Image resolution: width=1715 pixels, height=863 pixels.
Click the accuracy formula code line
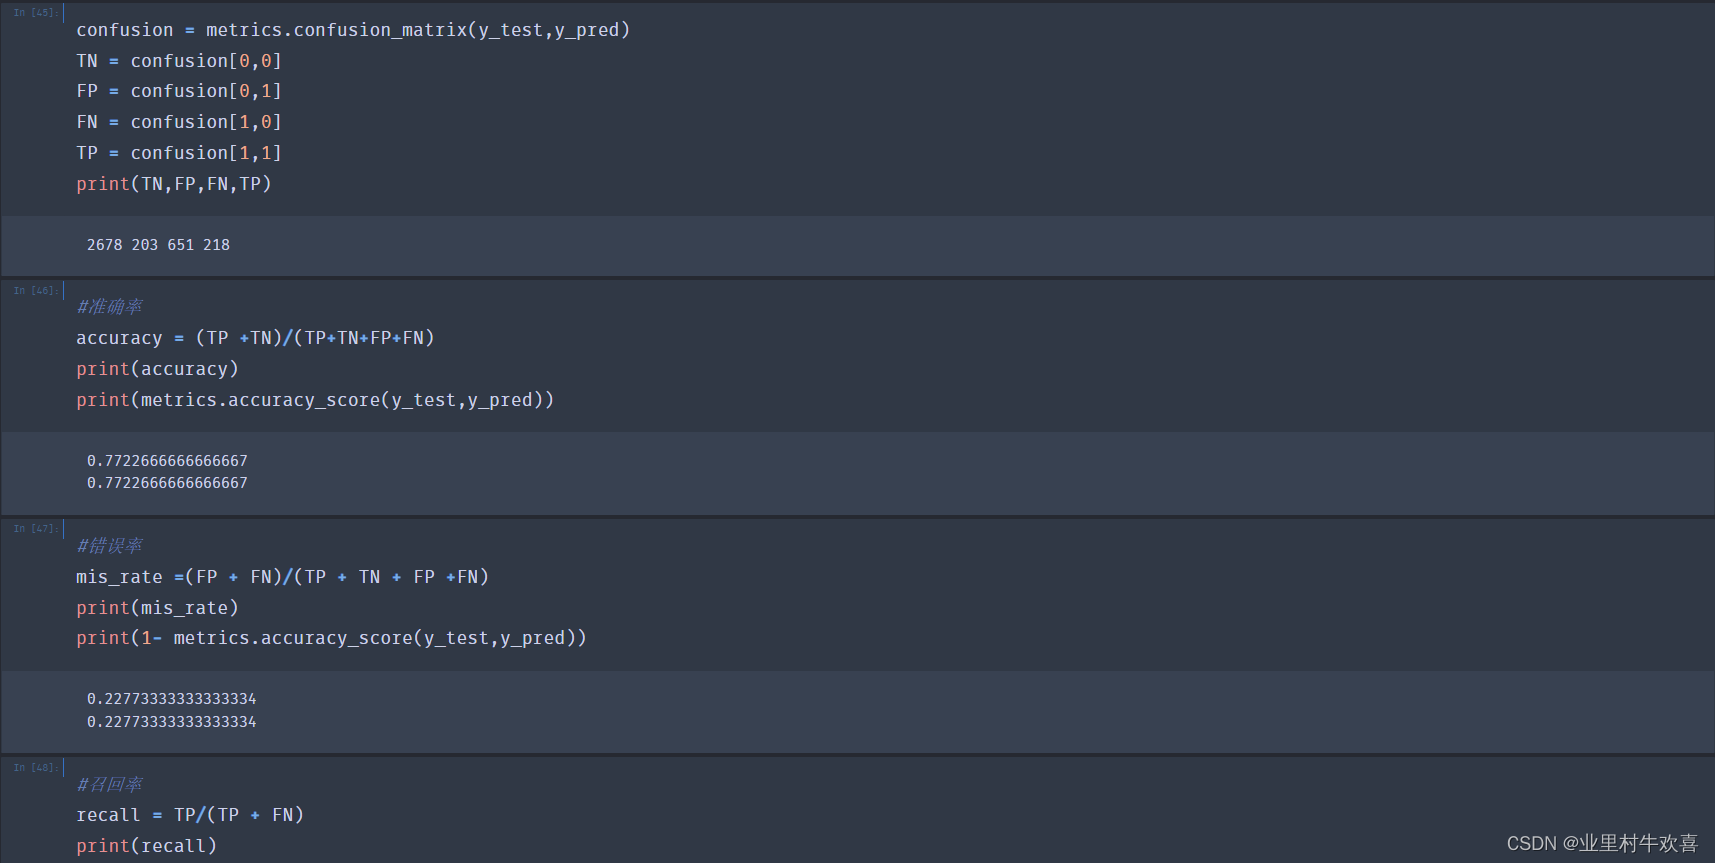pos(255,338)
